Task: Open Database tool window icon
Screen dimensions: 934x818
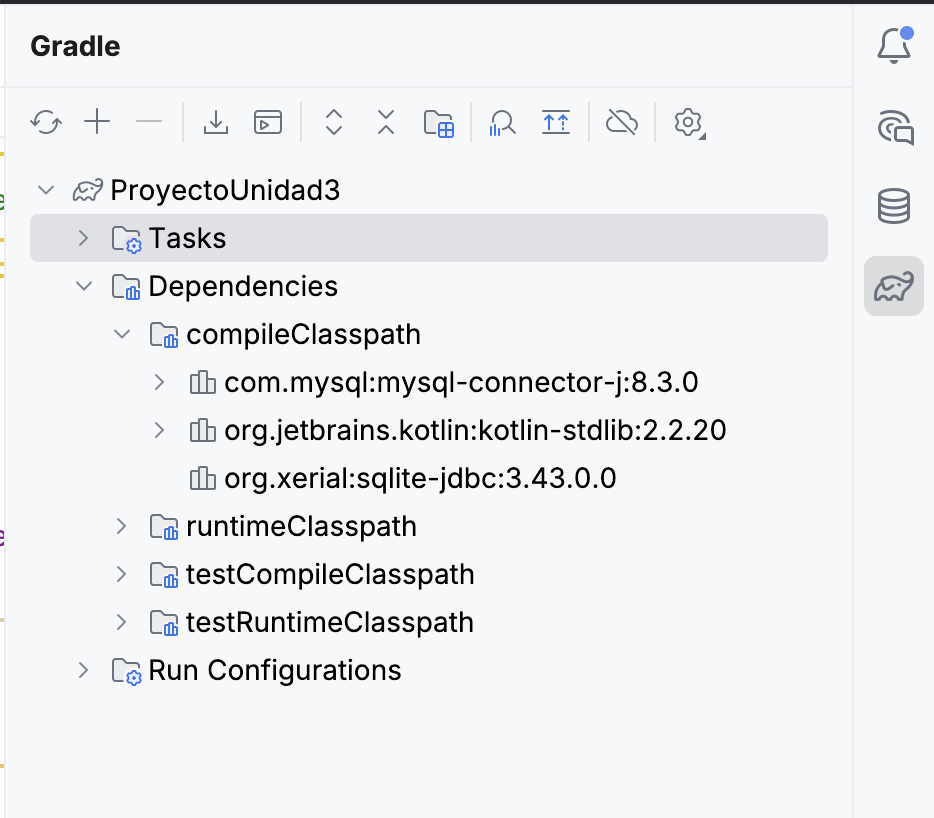Action: click(894, 206)
